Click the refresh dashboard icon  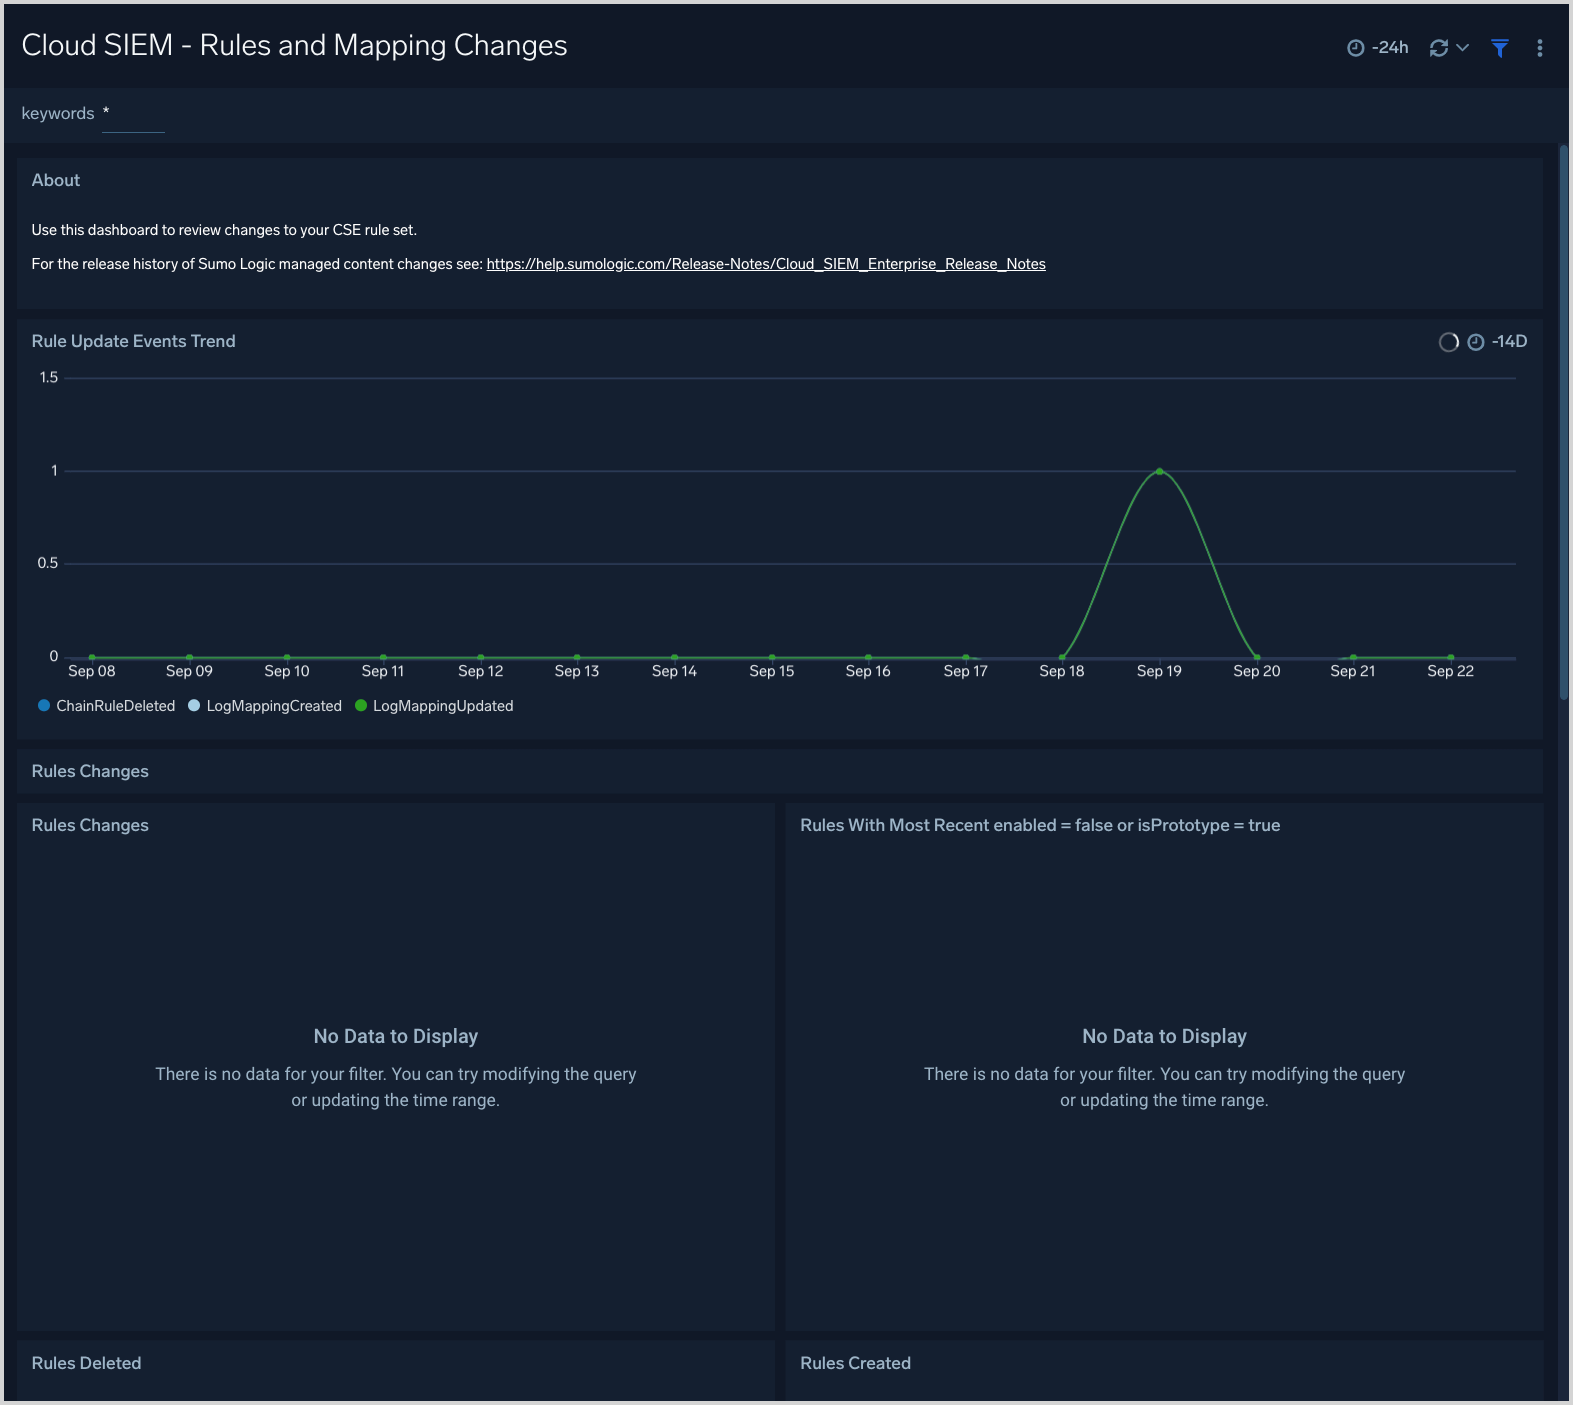(1438, 48)
